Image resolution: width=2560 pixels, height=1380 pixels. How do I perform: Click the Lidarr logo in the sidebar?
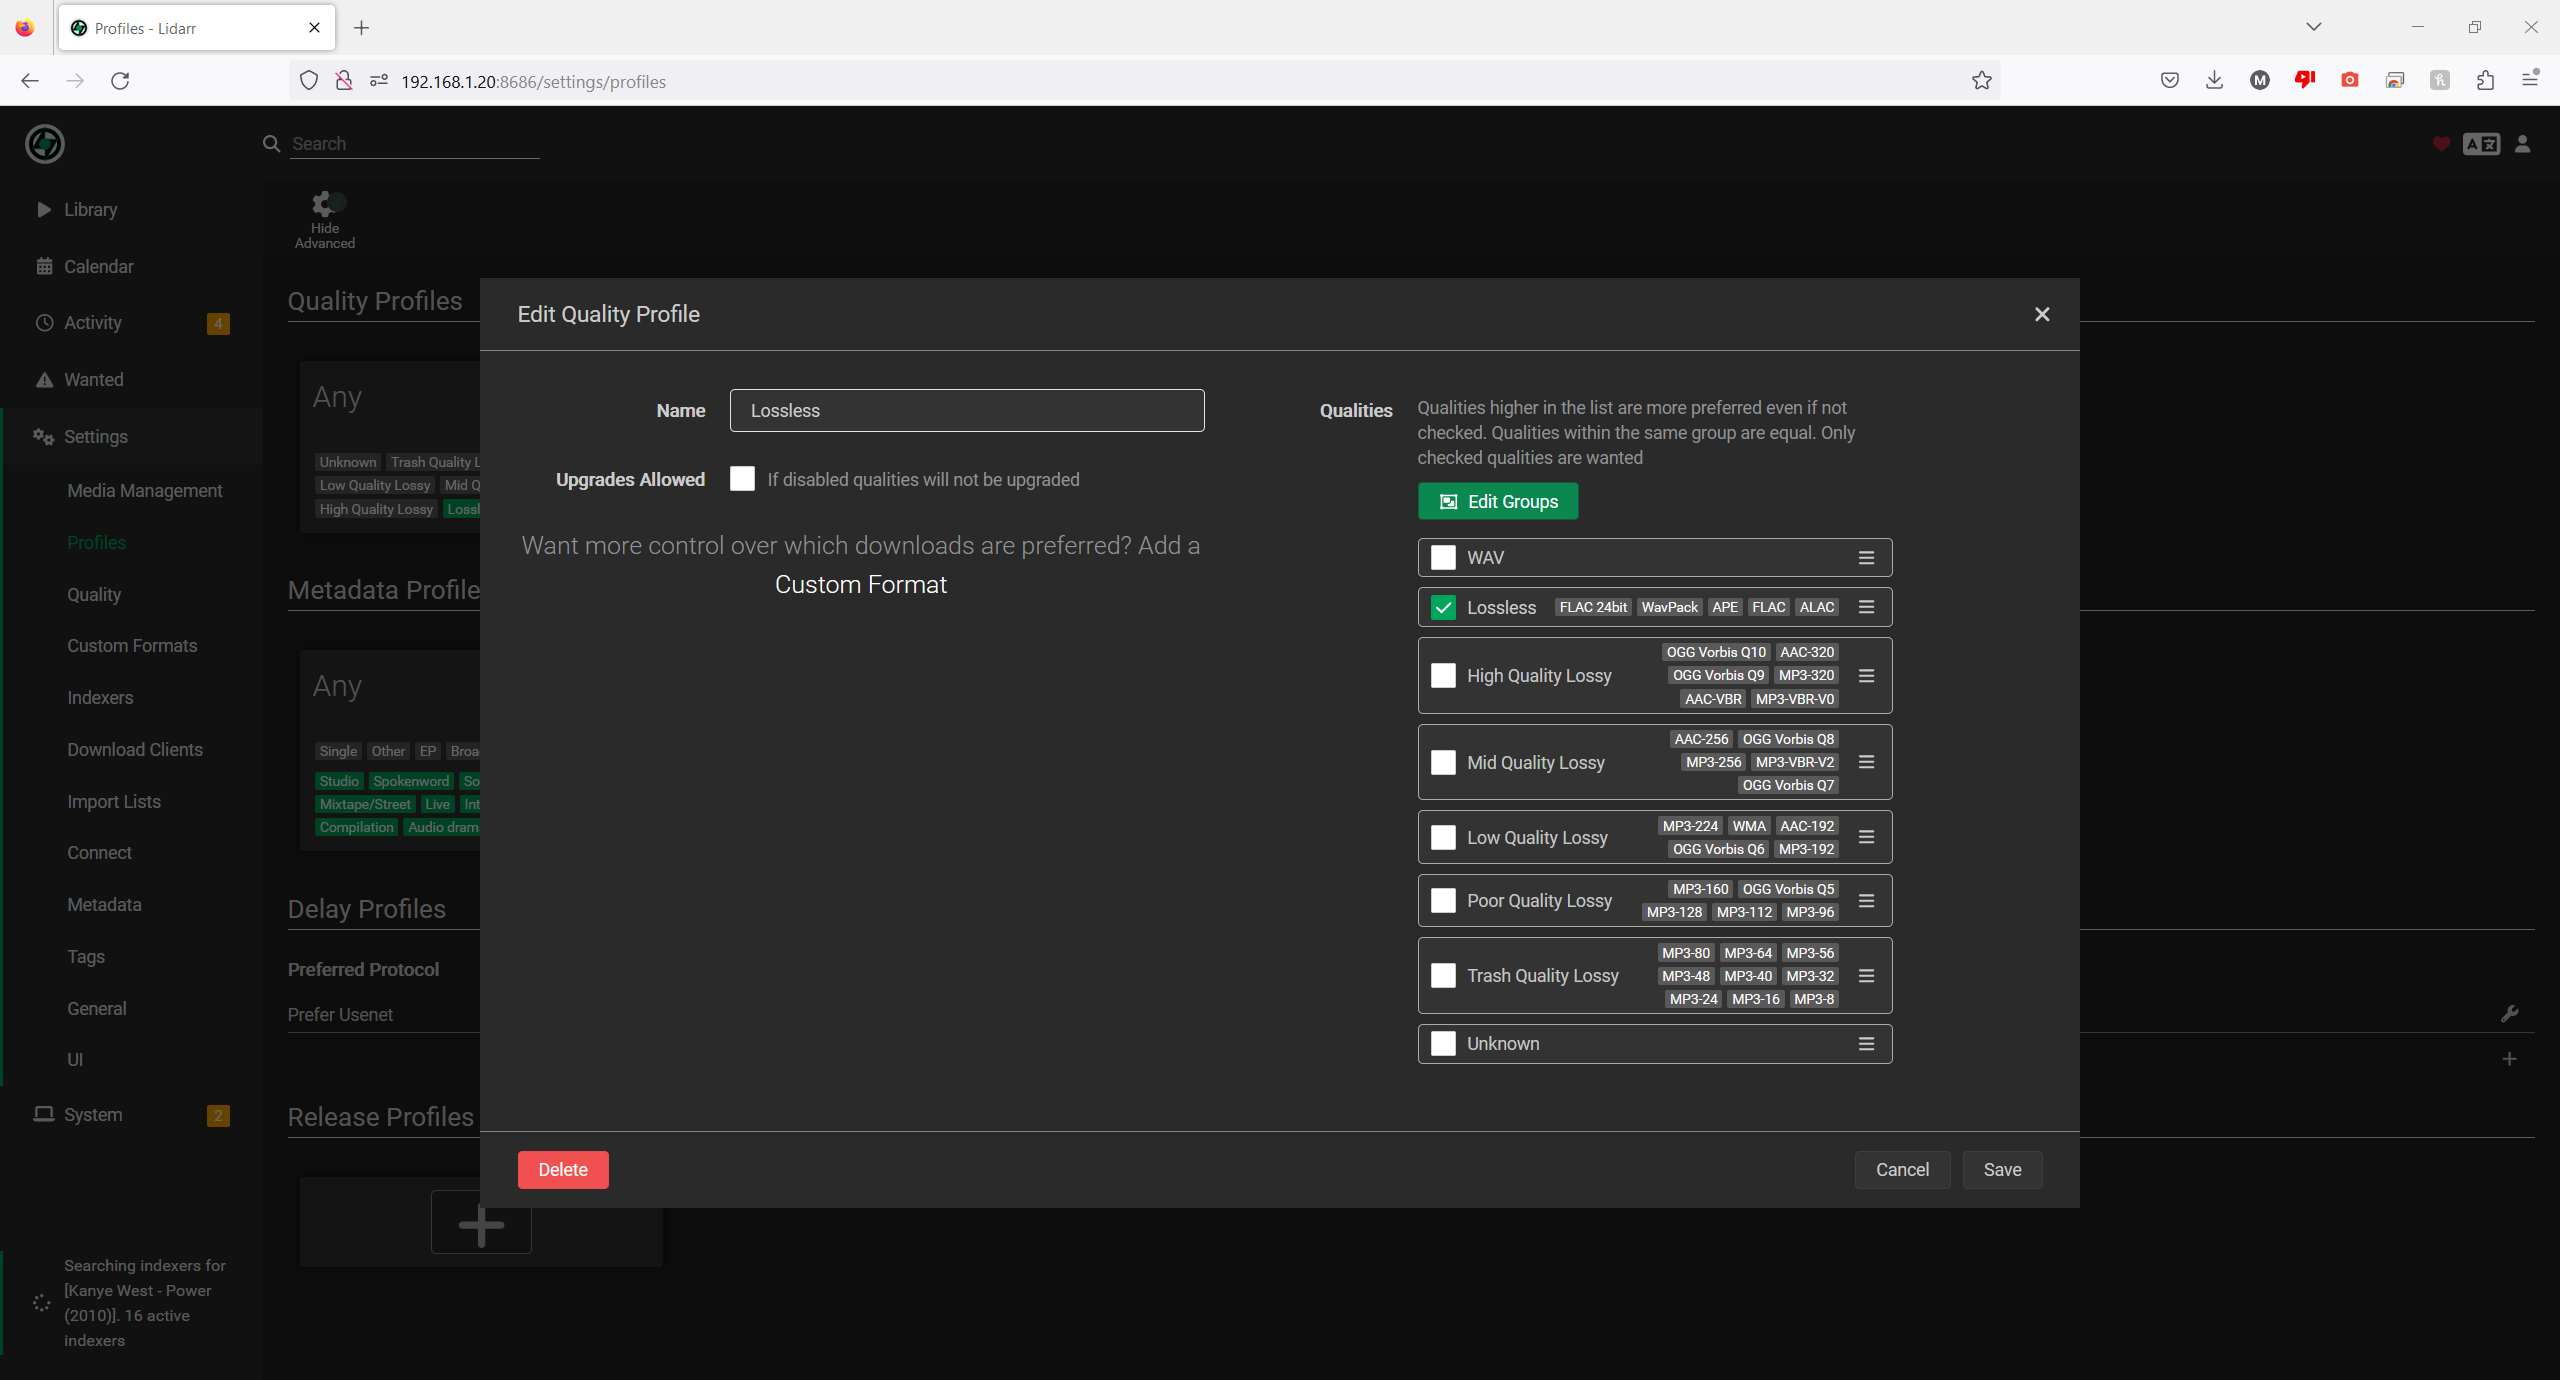[45, 144]
